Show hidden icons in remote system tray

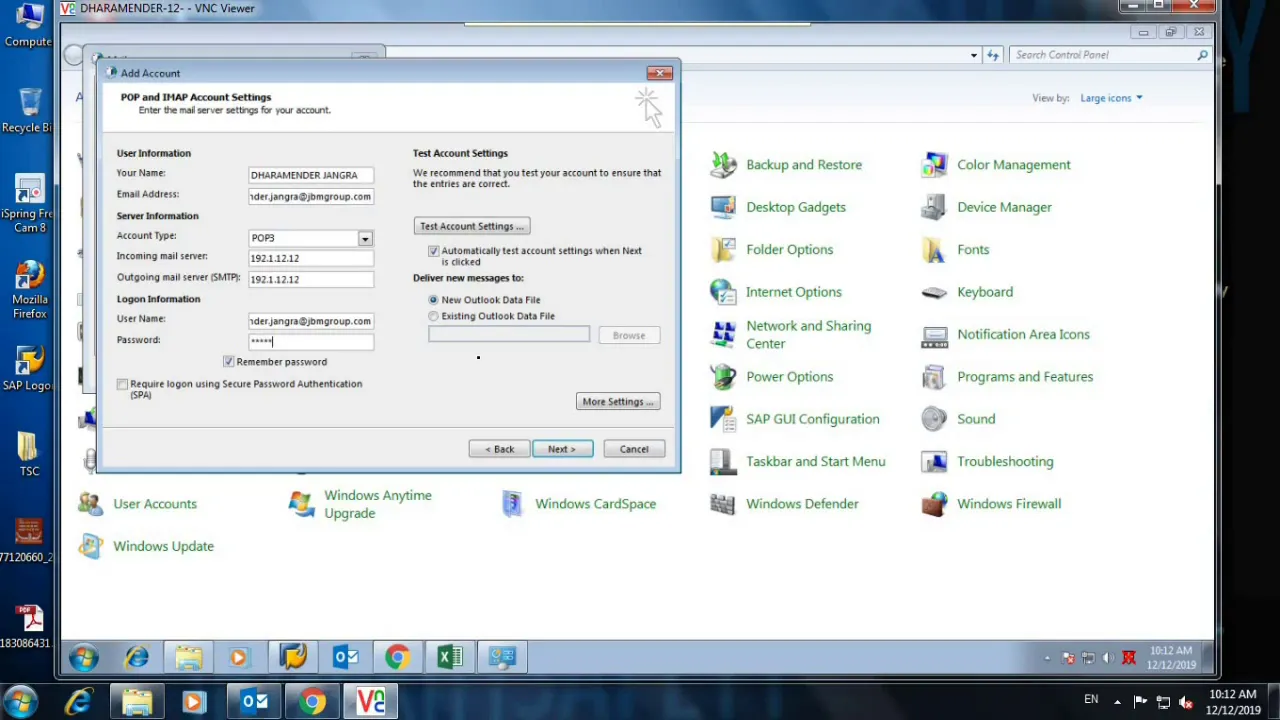click(x=1047, y=658)
